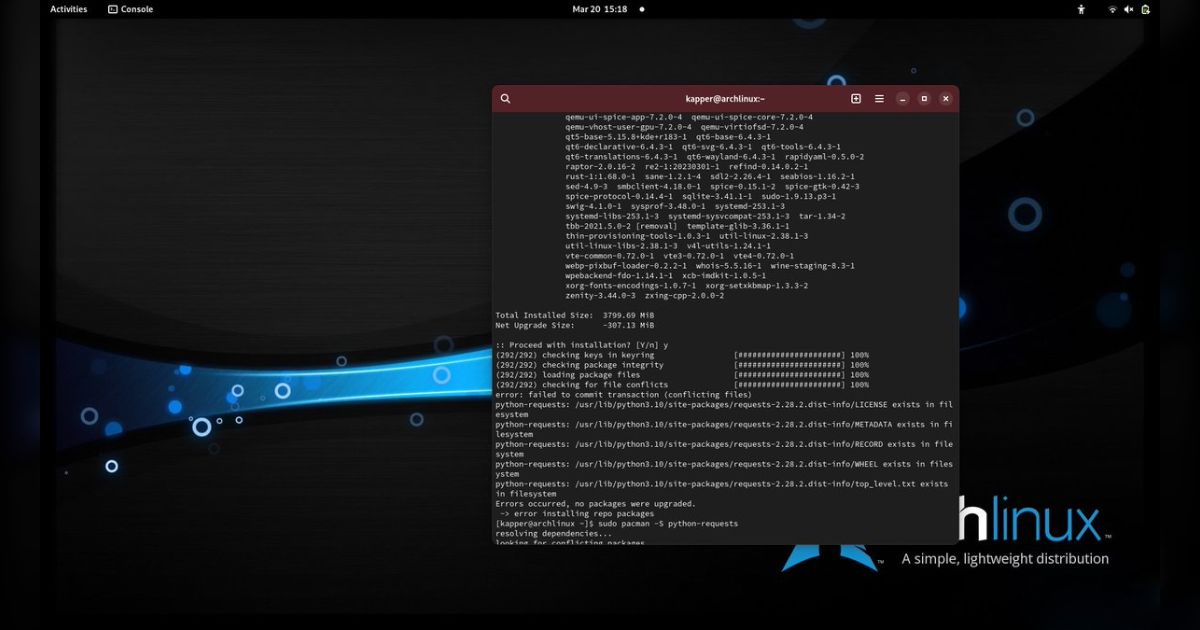This screenshot has height=630, width=1200.
Task: Open the Activities overview
Action: pyautogui.click(x=68, y=9)
